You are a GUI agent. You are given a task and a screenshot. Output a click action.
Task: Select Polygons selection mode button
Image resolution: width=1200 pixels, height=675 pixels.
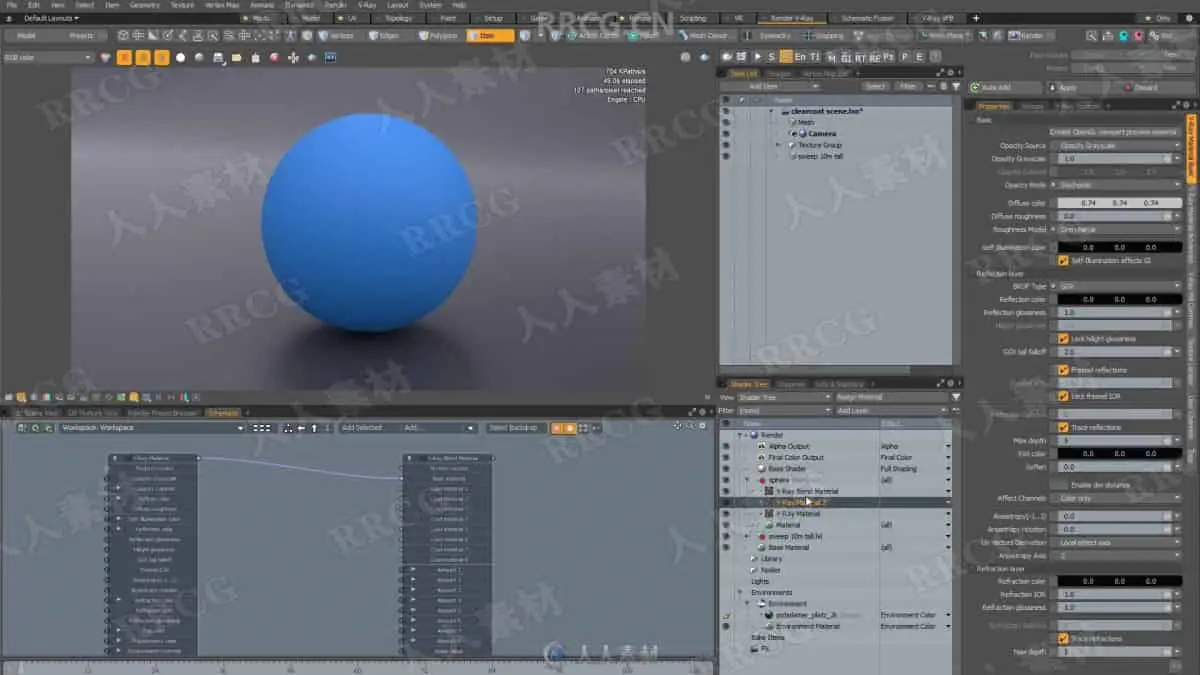tap(438, 35)
